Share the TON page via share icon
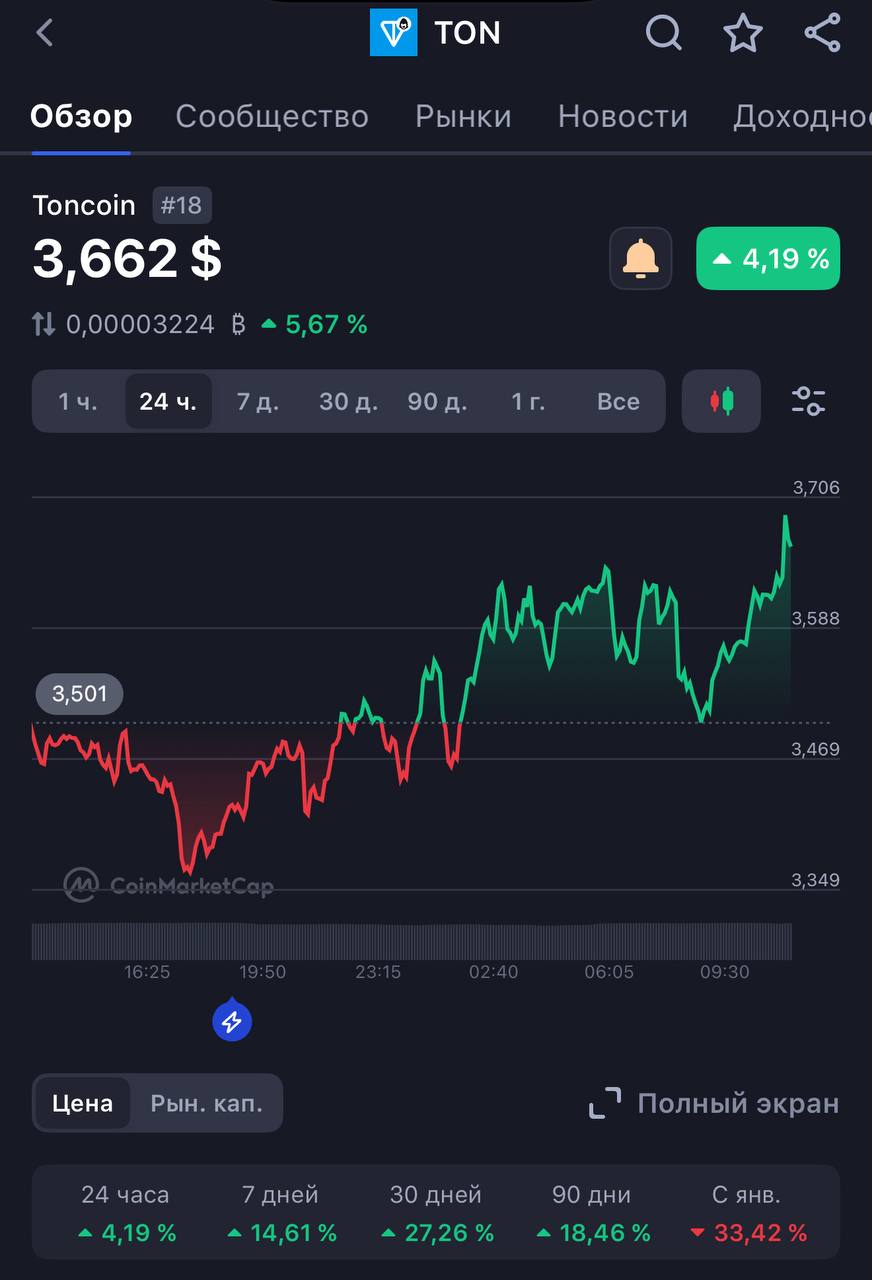872x1280 pixels. click(822, 33)
